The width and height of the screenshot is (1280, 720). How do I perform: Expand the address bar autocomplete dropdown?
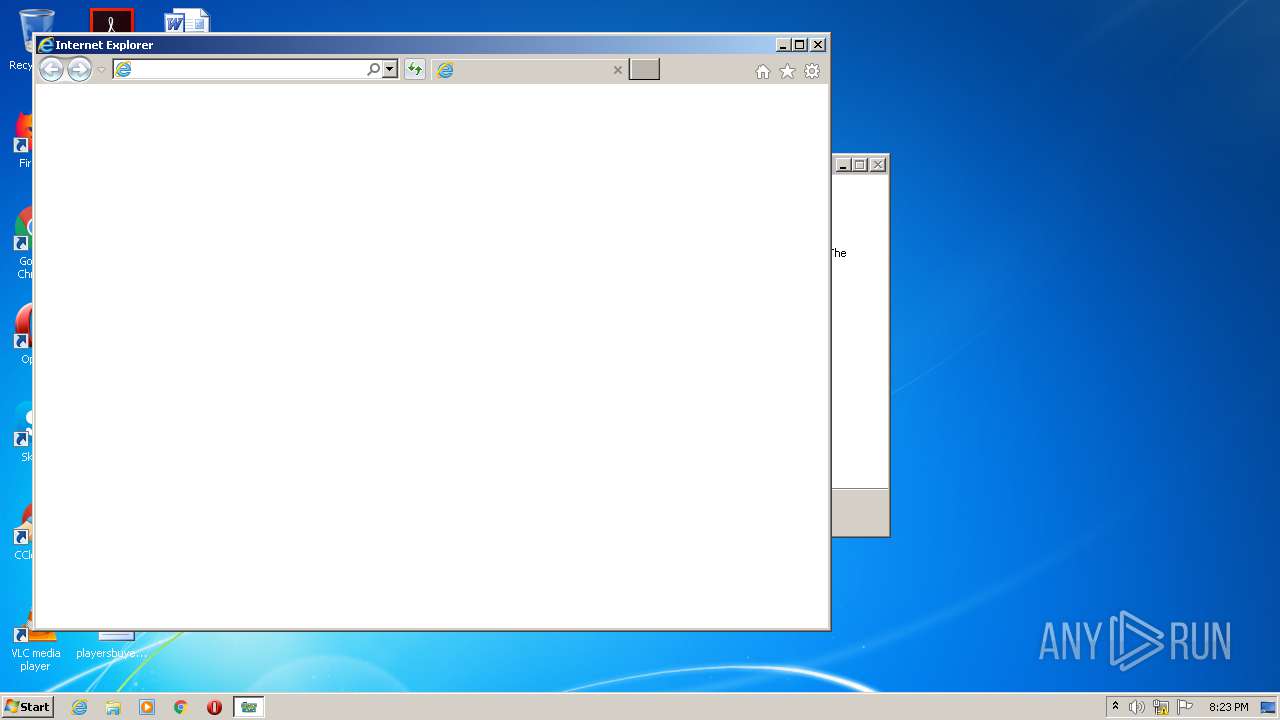[390, 69]
